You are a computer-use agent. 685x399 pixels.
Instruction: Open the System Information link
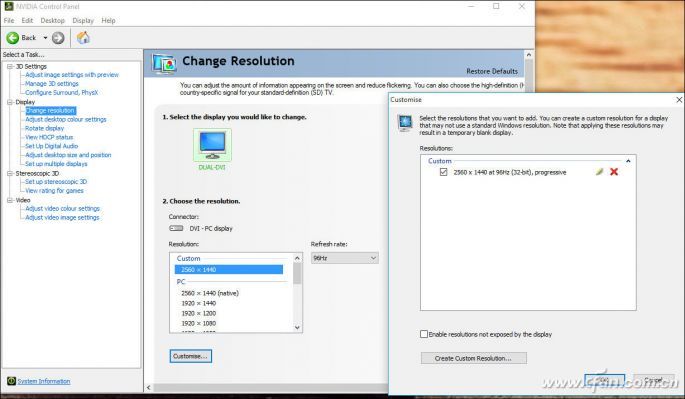coord(44,382)
